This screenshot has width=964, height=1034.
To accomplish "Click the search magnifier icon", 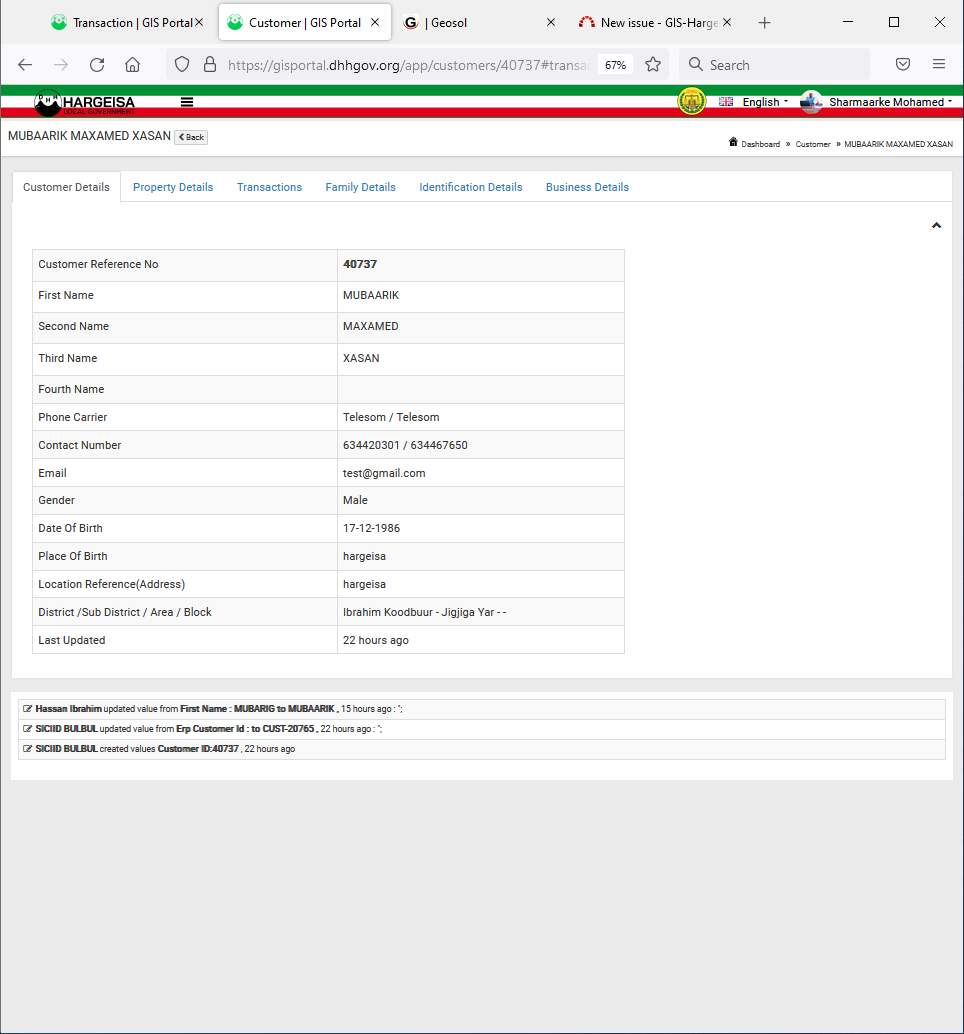I will click(696, 65).
